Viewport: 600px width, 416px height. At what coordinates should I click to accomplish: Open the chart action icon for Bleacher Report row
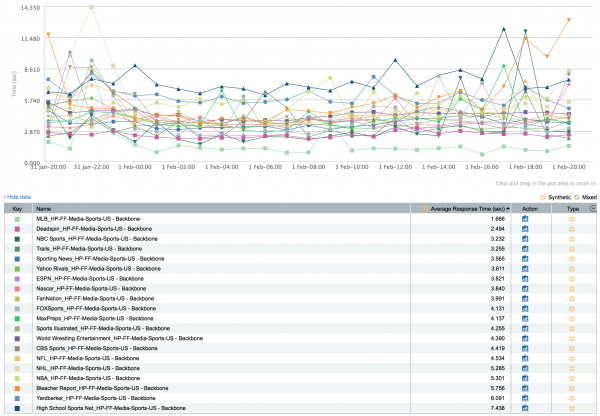525,388
